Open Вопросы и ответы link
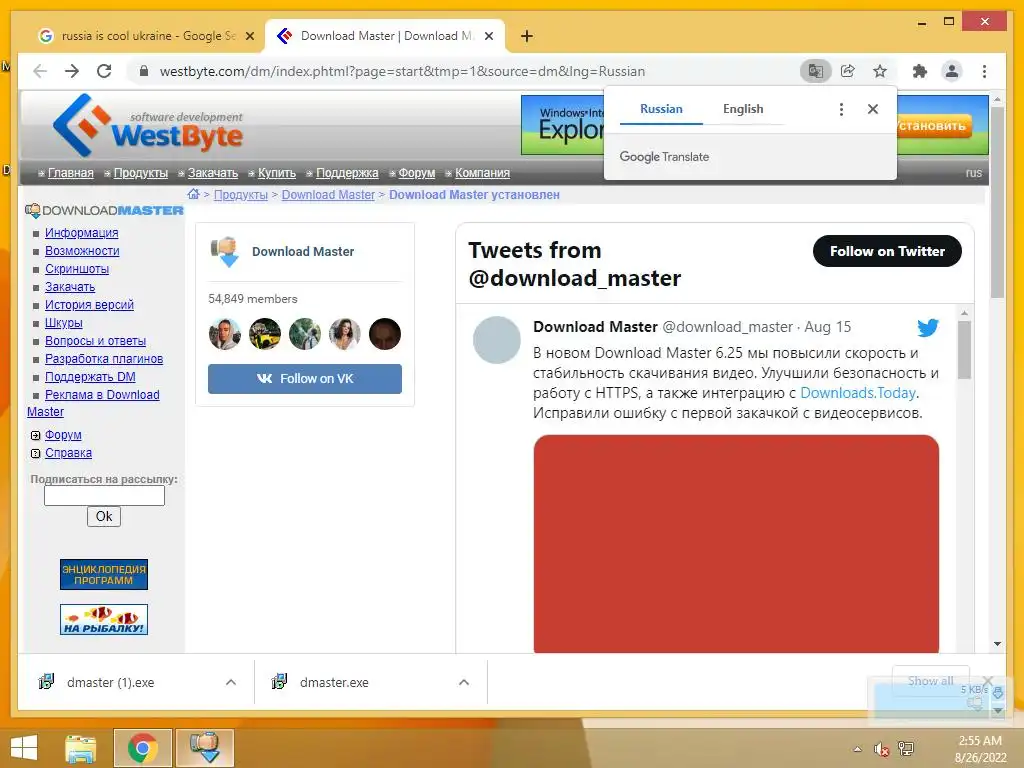 coord(95,341)
